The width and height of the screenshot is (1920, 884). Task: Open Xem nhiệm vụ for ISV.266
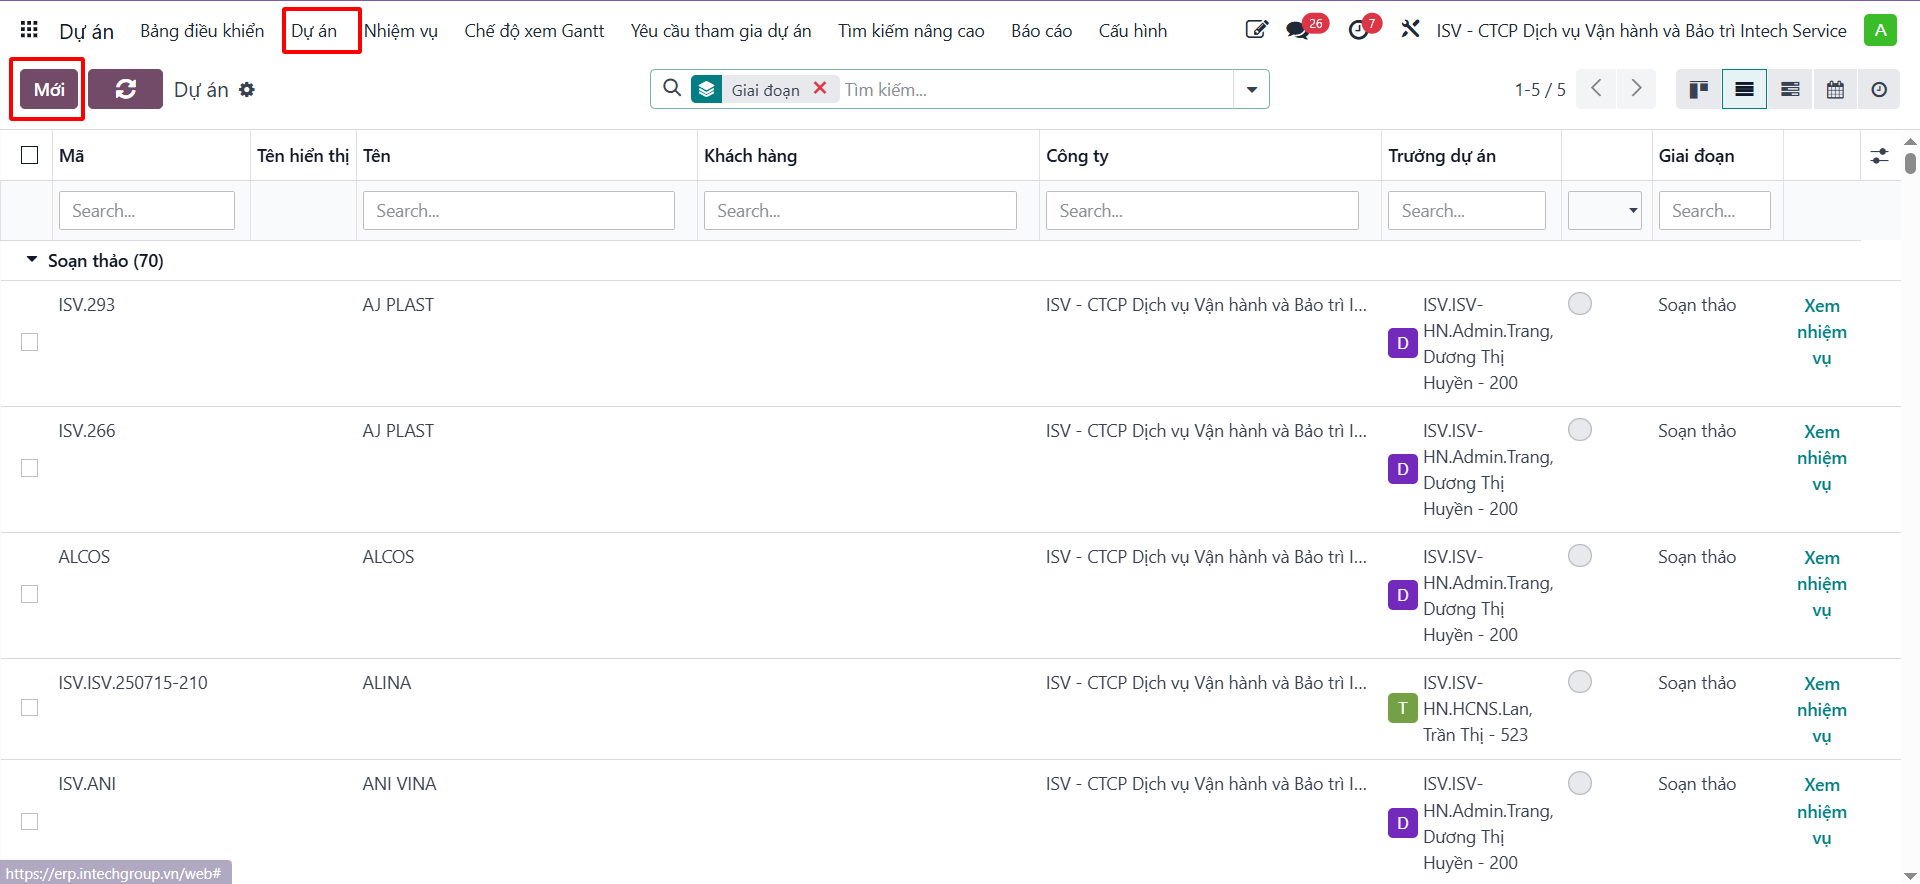(1821, 458)
